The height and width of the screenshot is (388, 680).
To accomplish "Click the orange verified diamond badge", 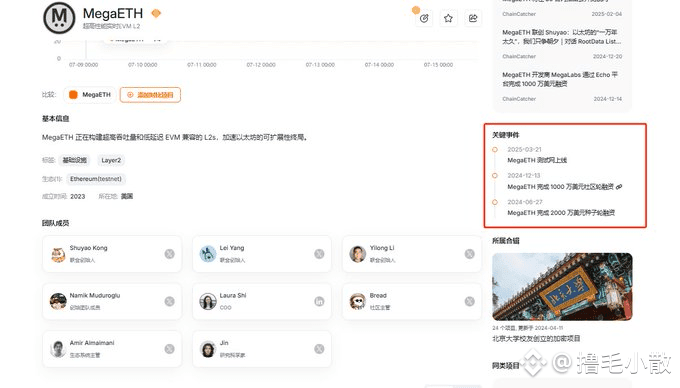I will (x=156, y=13).
